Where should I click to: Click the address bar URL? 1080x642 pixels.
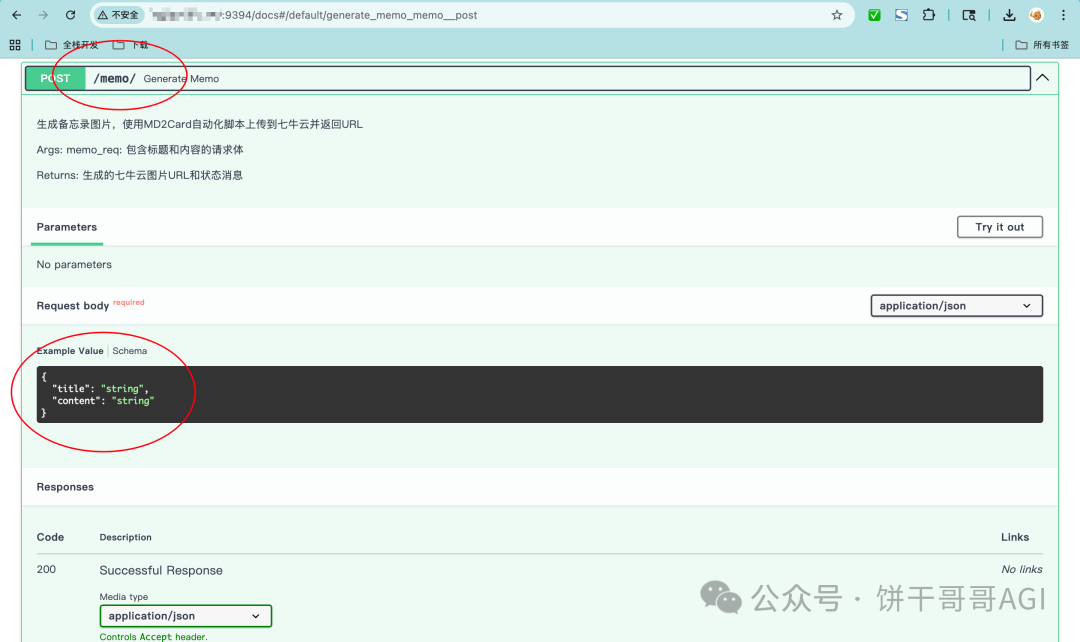pyautogui.click(x=314, y=15)
